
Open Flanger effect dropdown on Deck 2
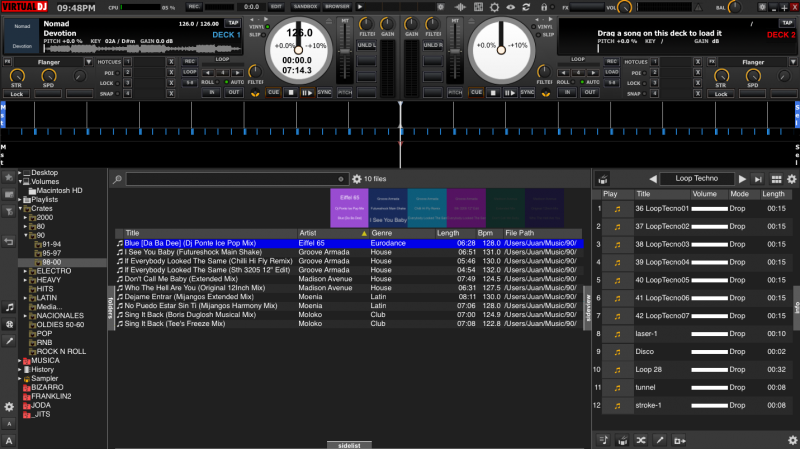point(793,62)
